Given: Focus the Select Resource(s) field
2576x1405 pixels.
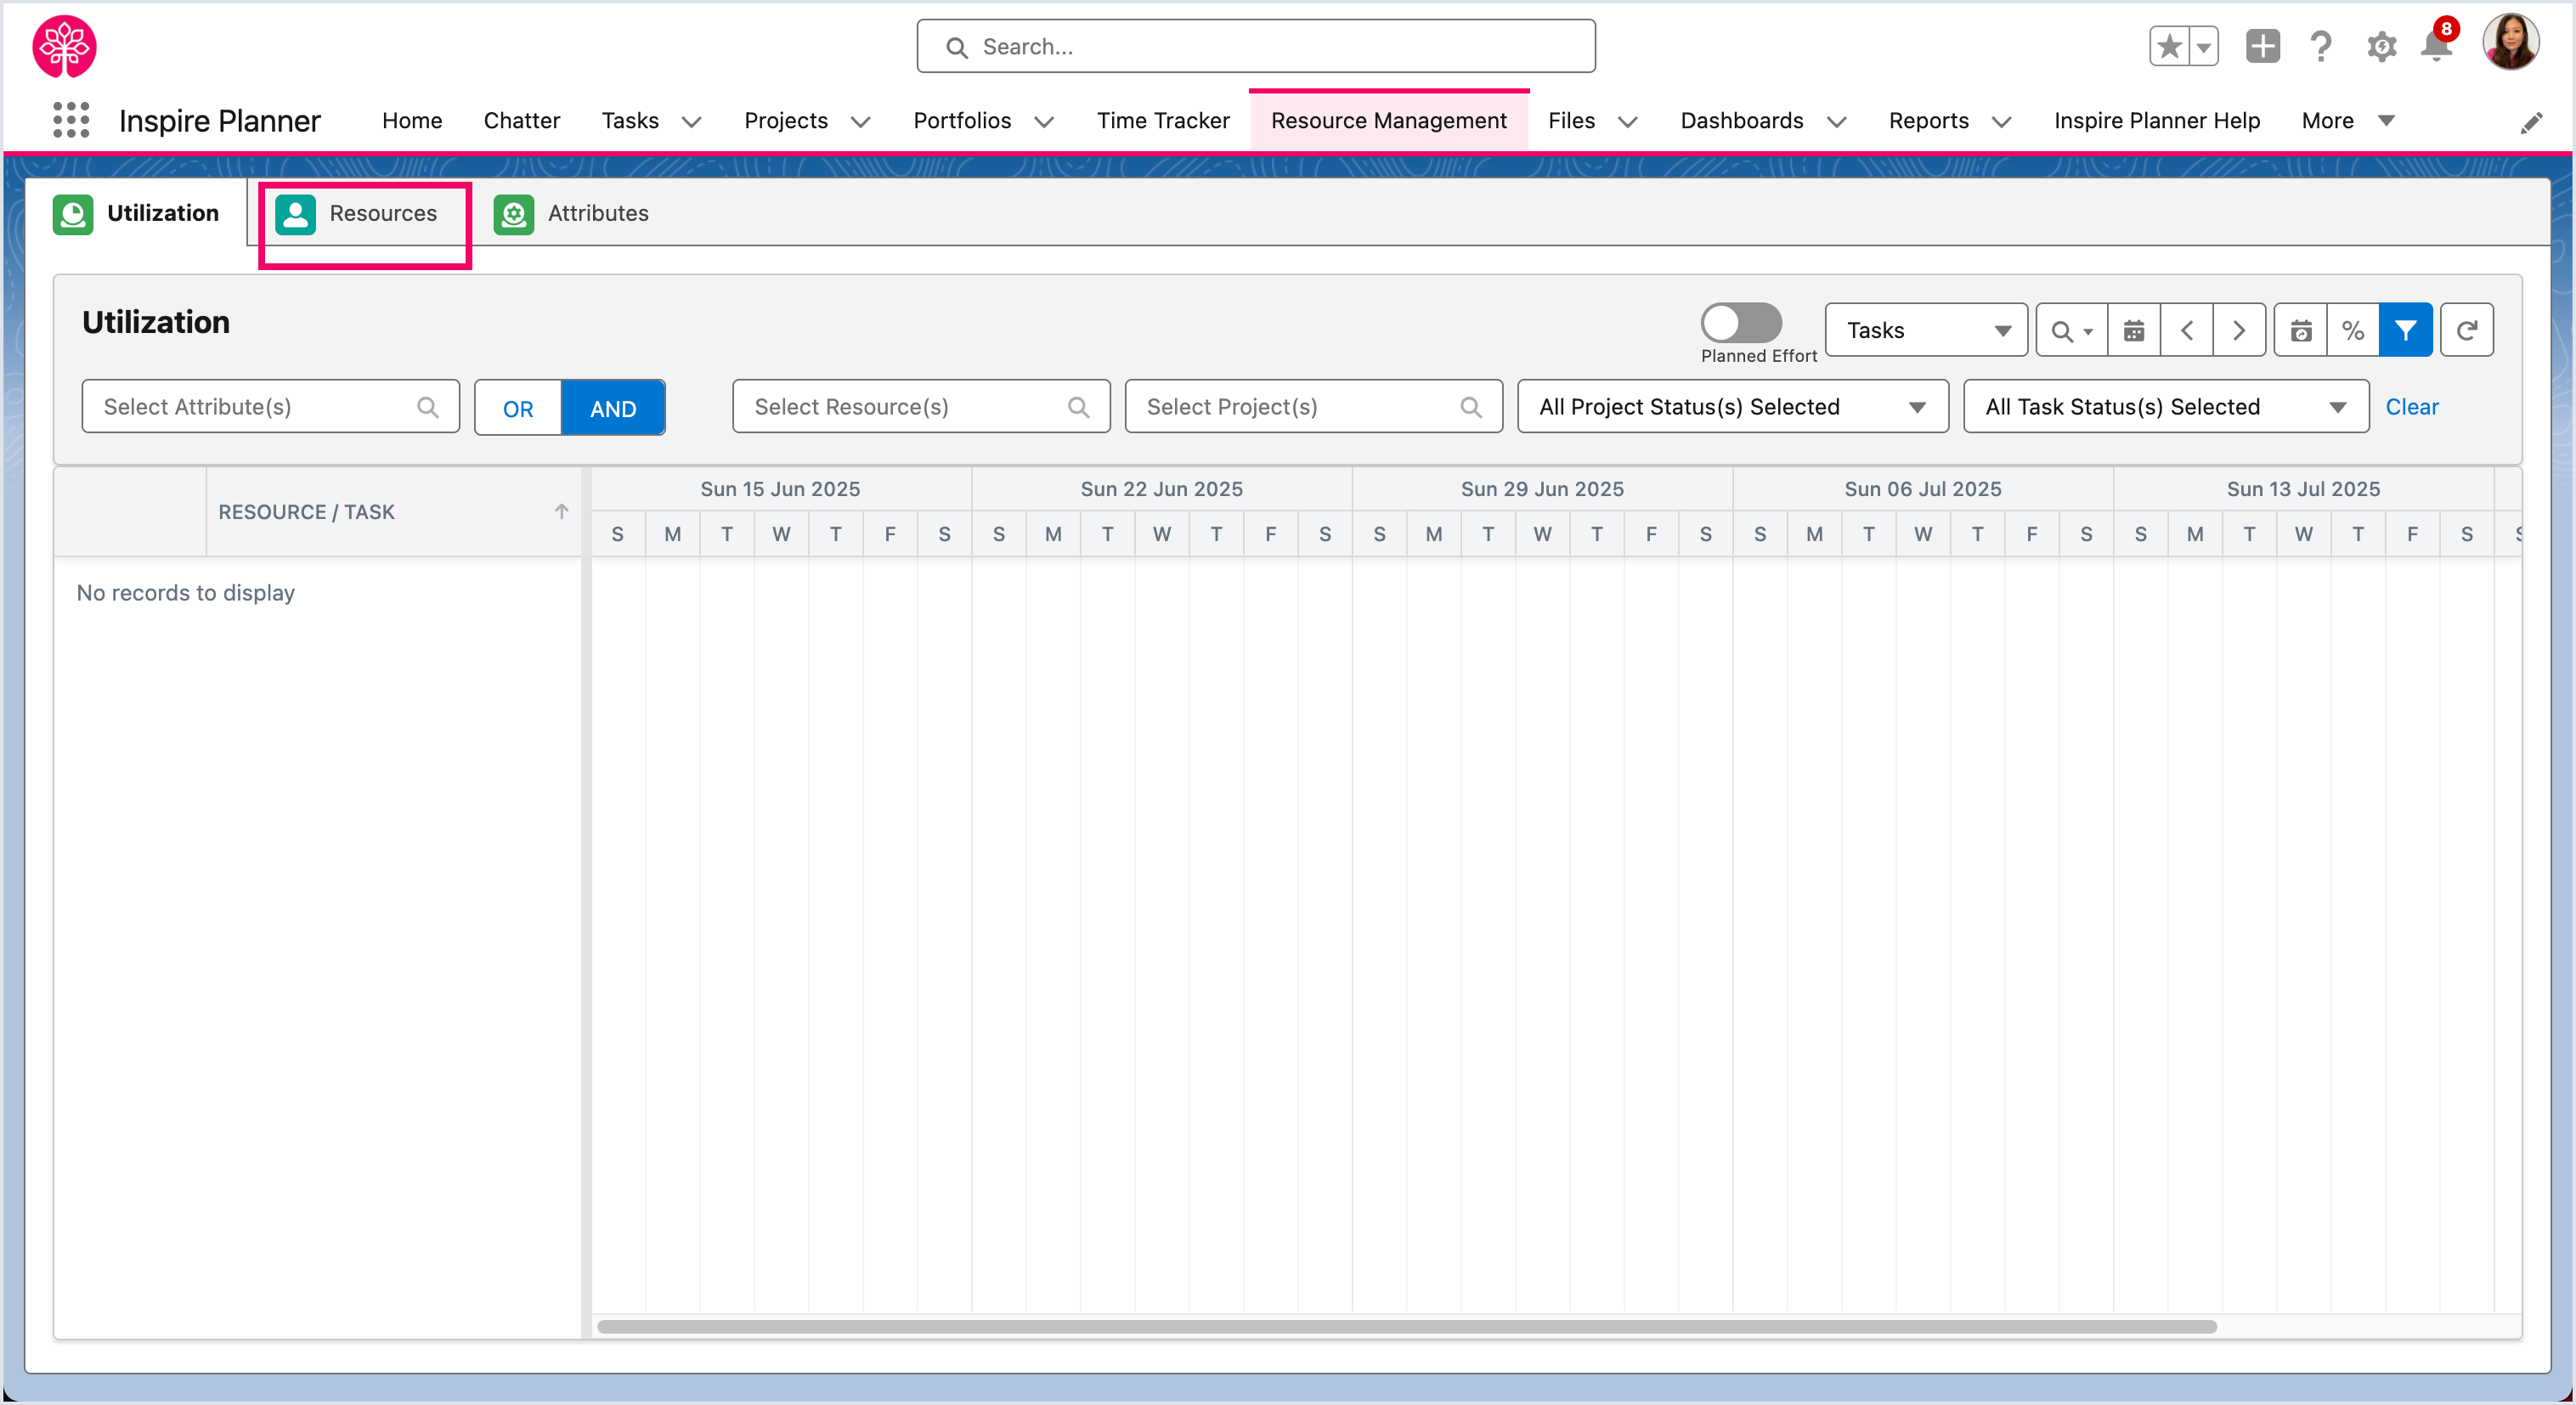Looking at the screenshot, I should (x=921, y=407).
